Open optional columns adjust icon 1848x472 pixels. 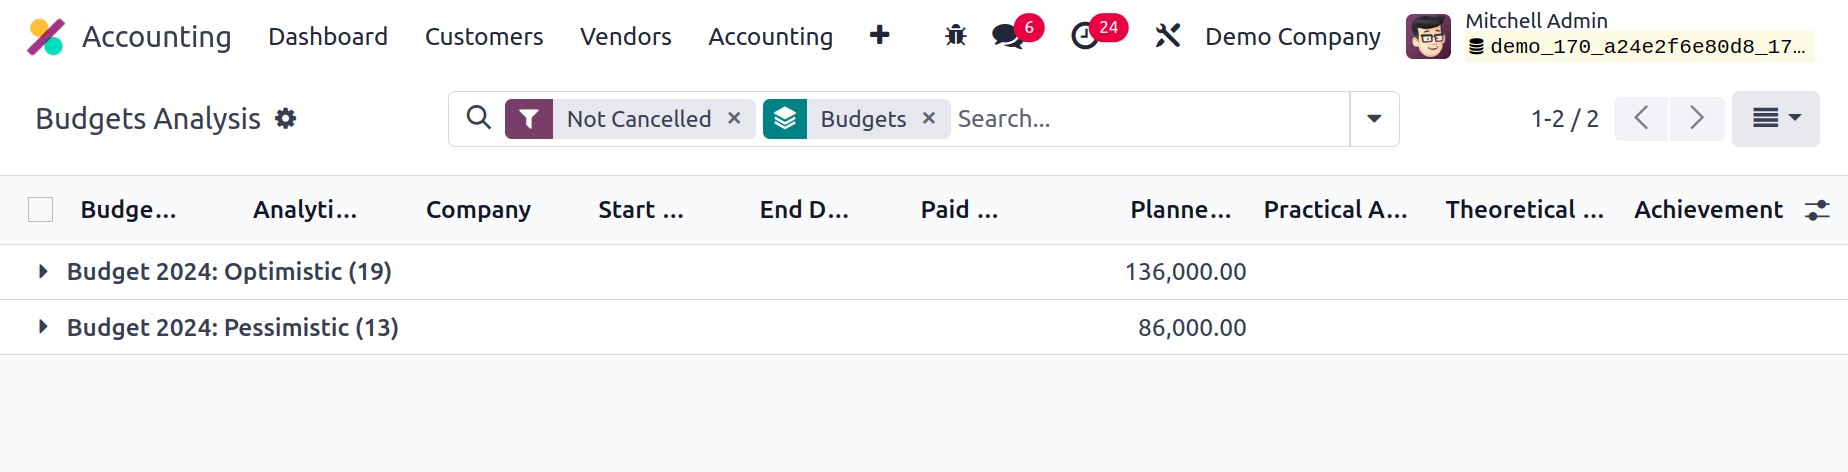point(1817,210)
